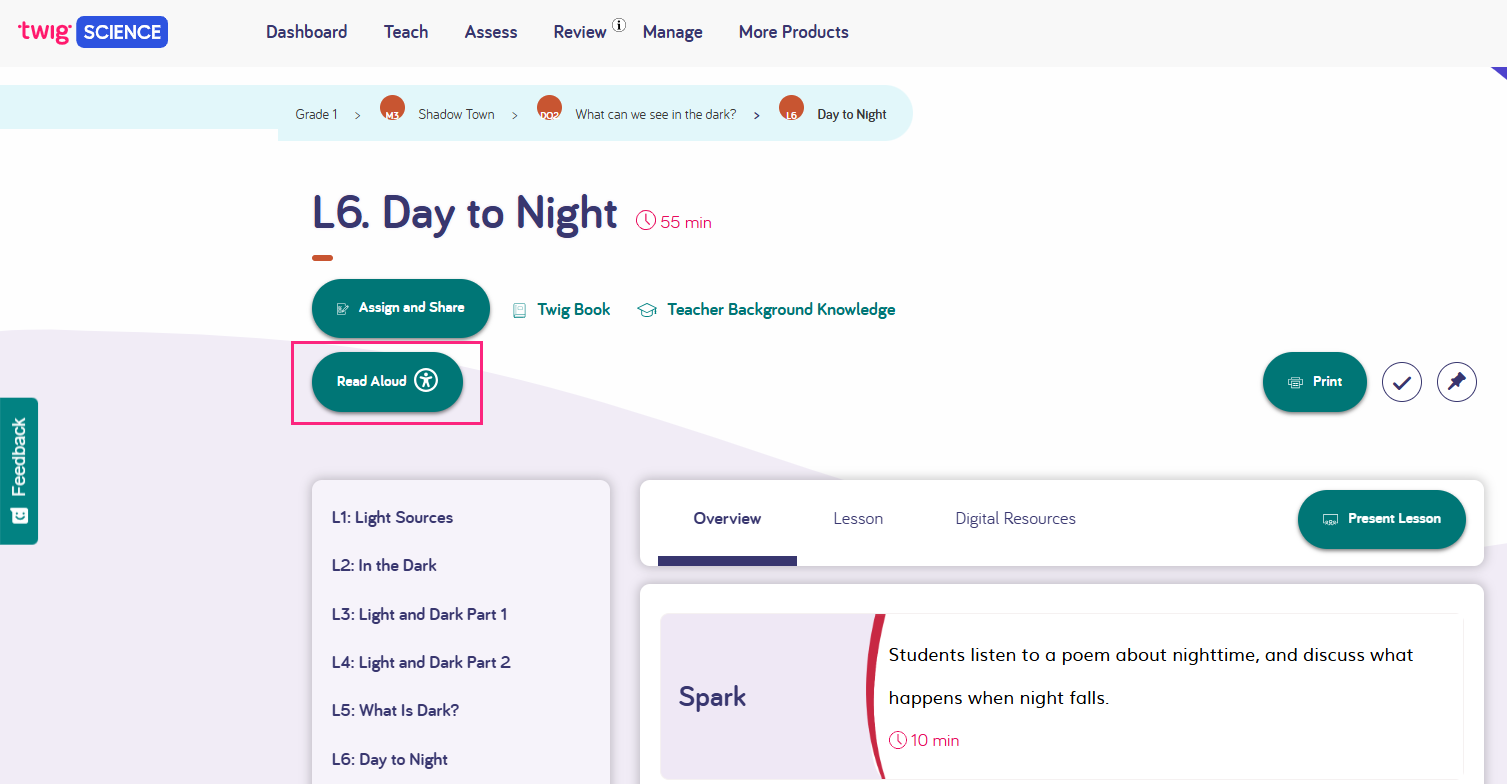Open the Teach menu

[x=406, y=32]
